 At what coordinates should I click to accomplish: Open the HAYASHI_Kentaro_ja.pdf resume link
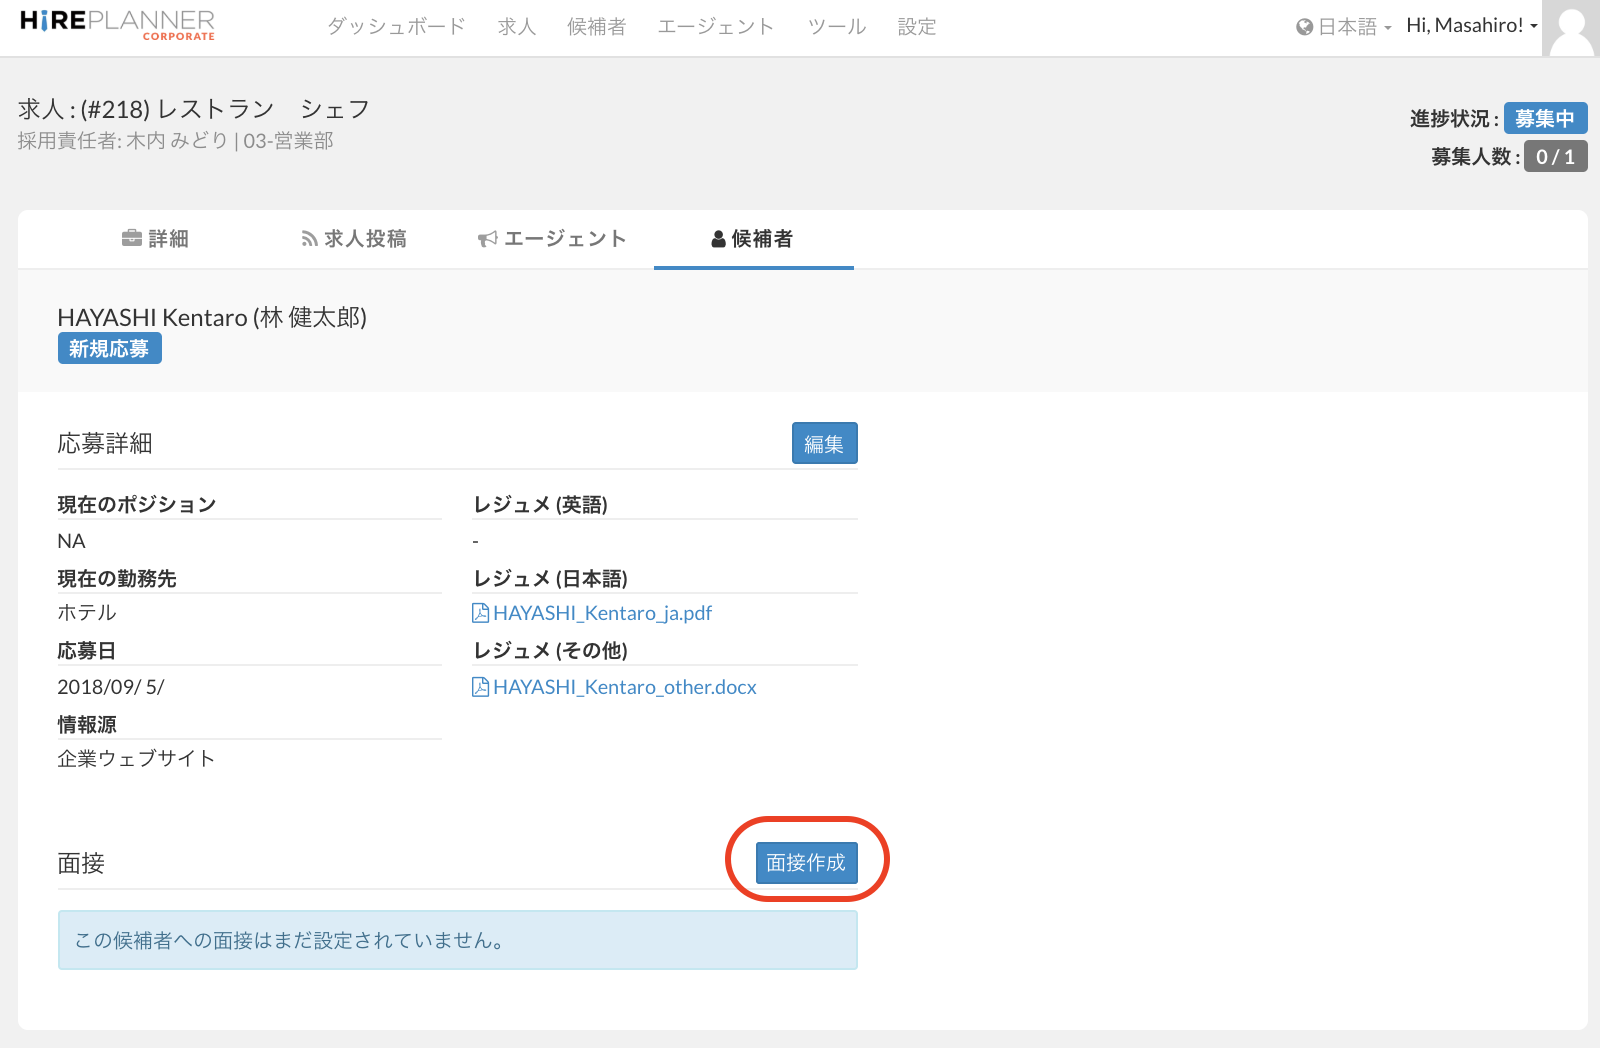click(602, 613)
